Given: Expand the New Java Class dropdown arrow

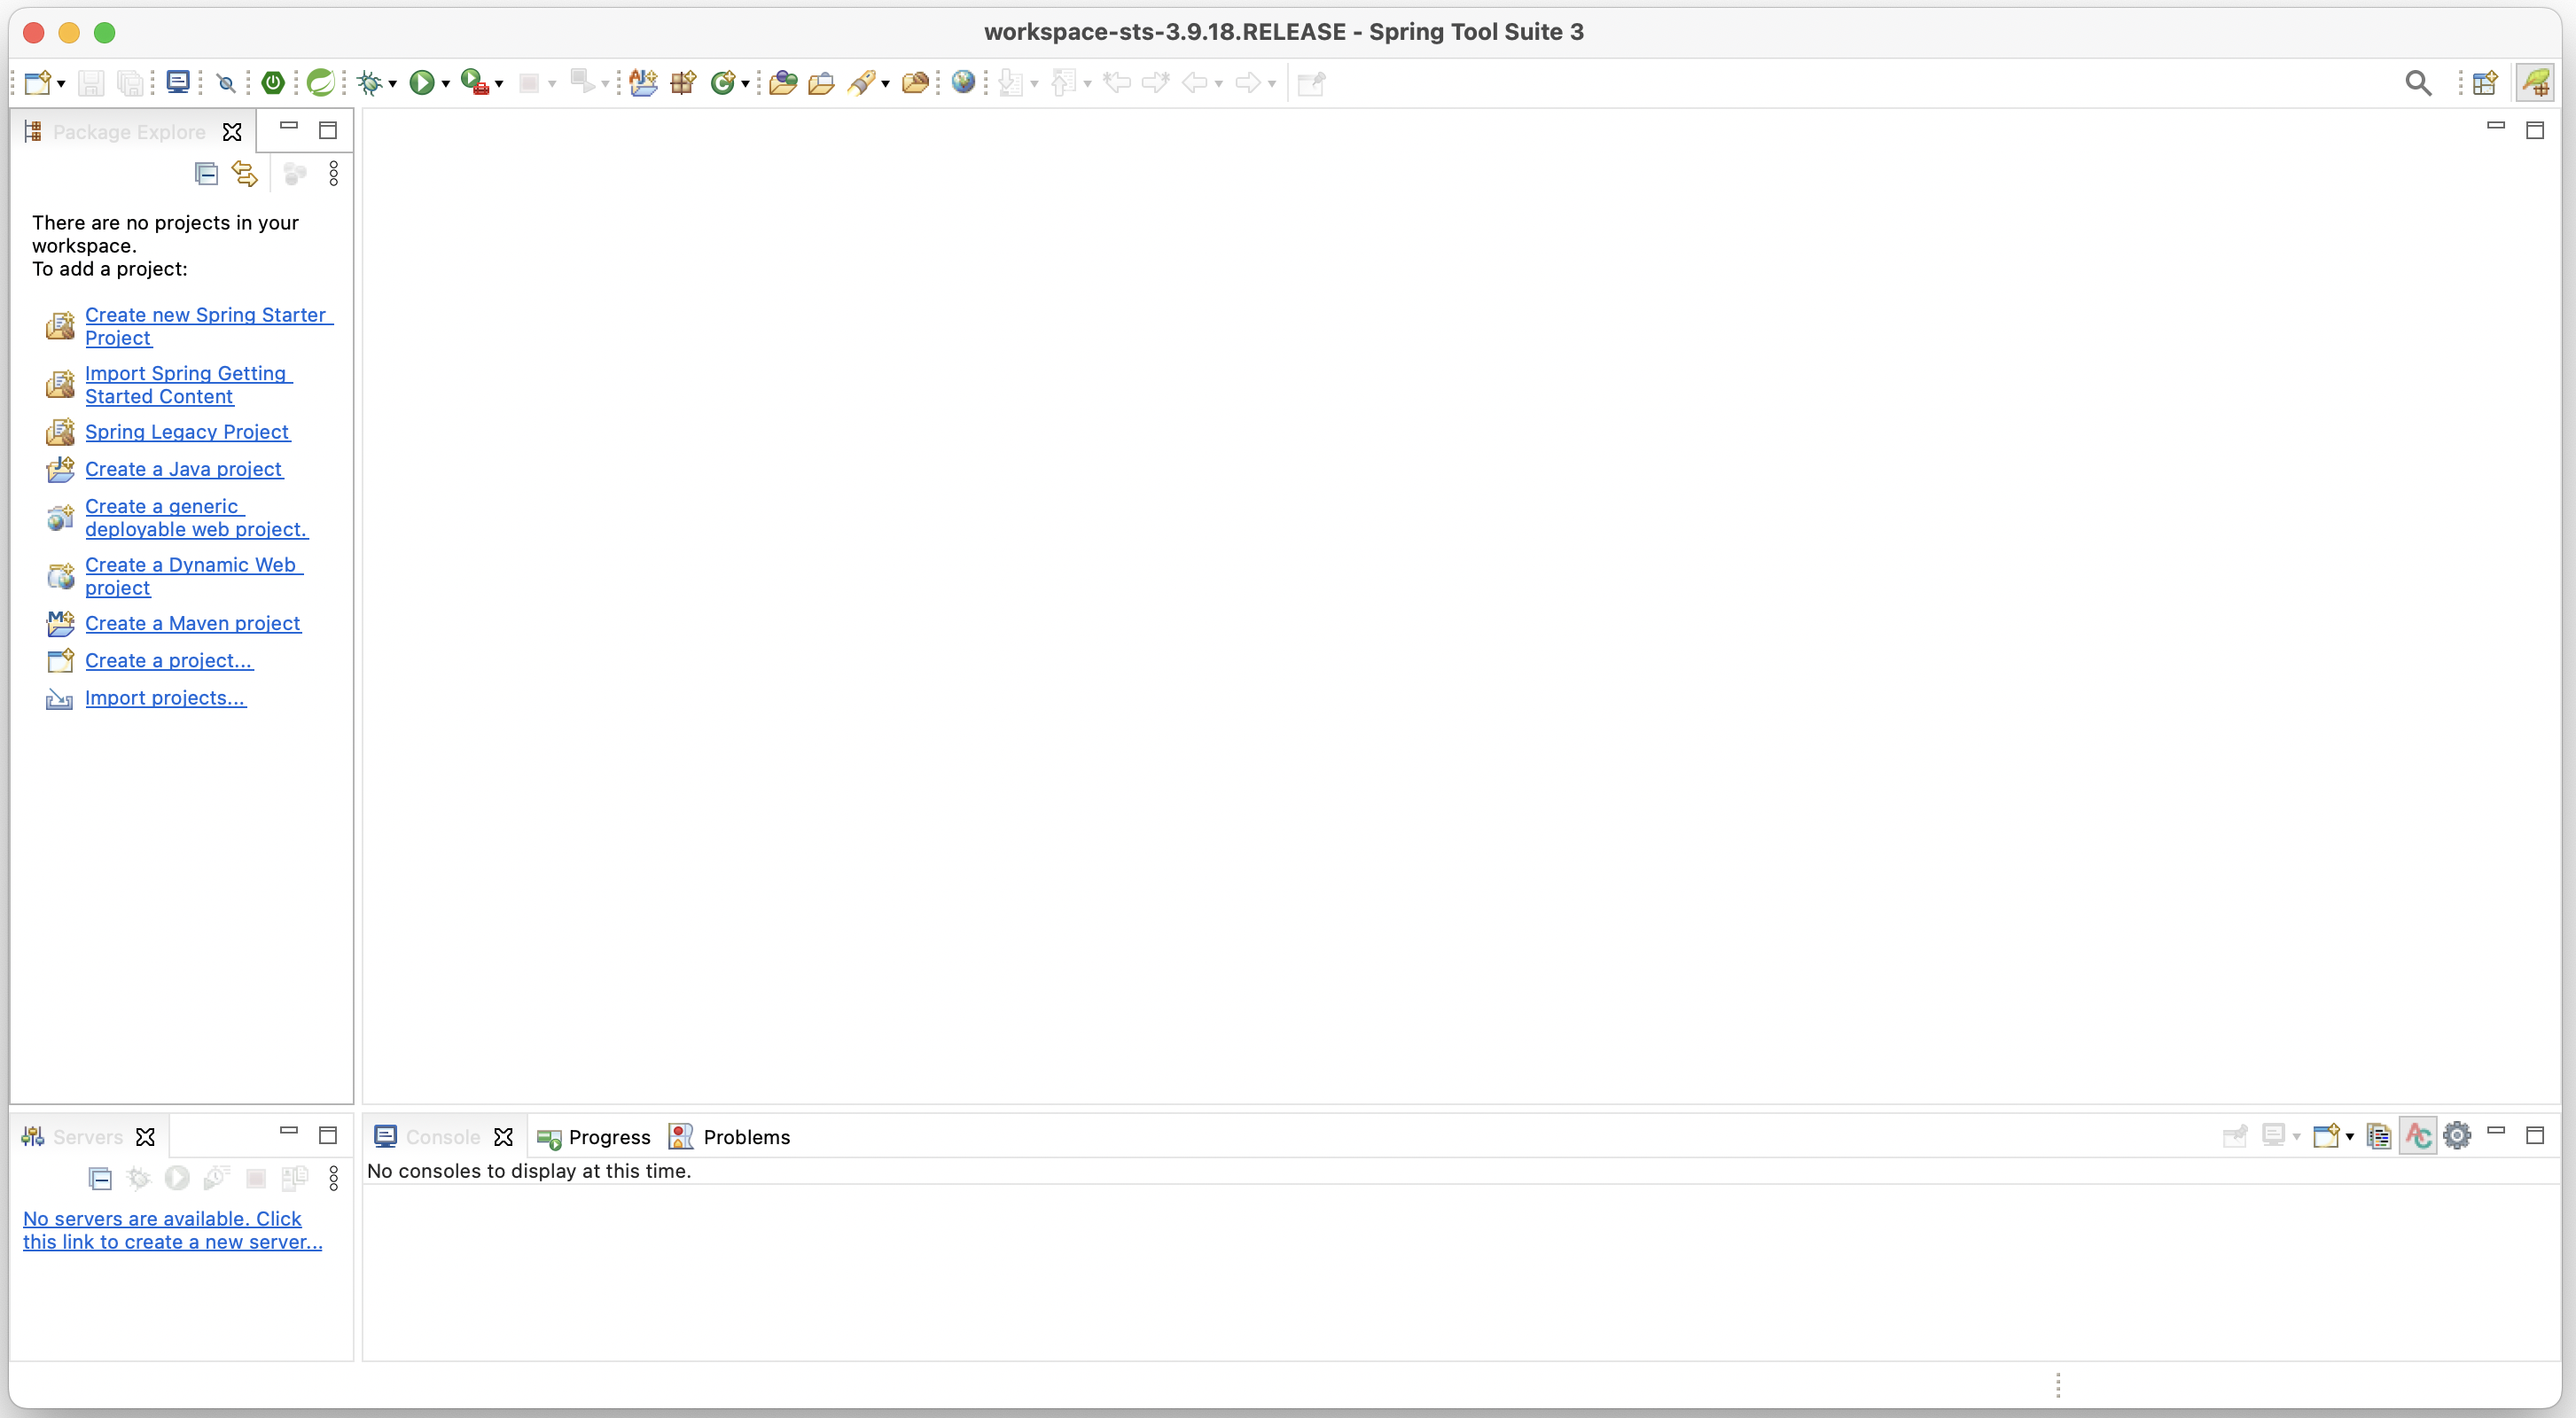Looking at the screenshot, I should pos(746,84).
